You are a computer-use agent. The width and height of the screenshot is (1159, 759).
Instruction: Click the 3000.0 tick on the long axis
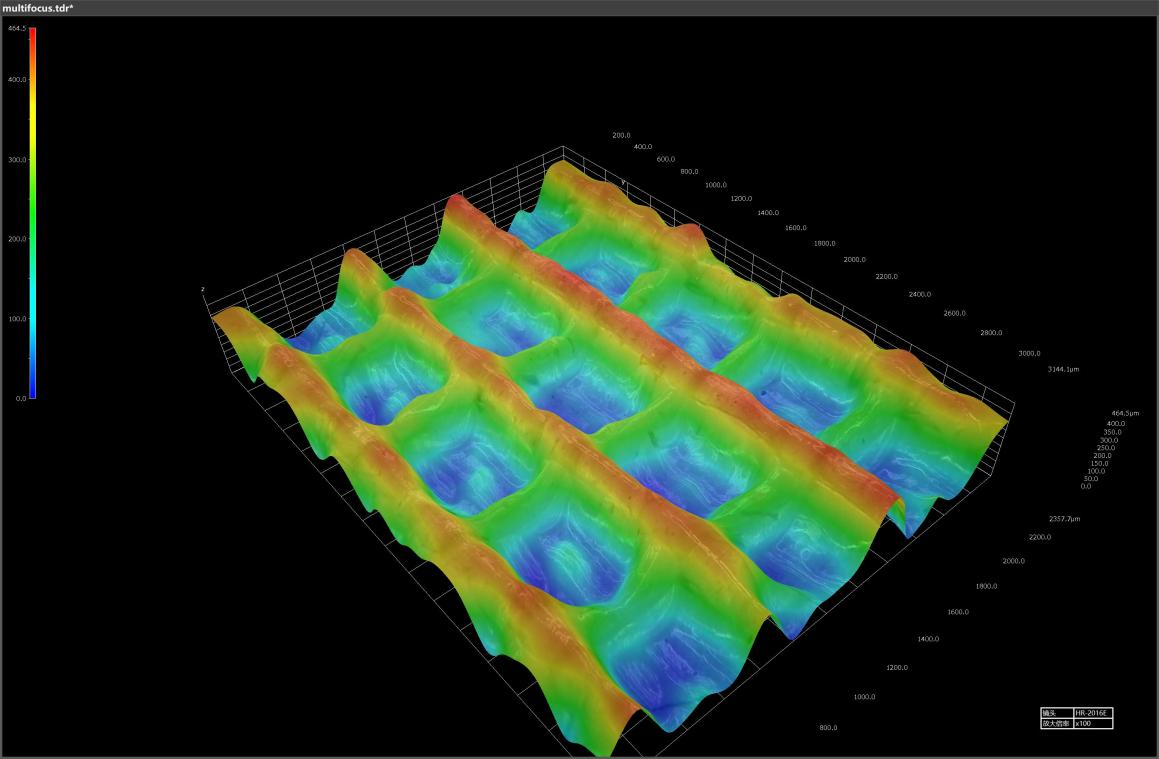coord(1029,353)
